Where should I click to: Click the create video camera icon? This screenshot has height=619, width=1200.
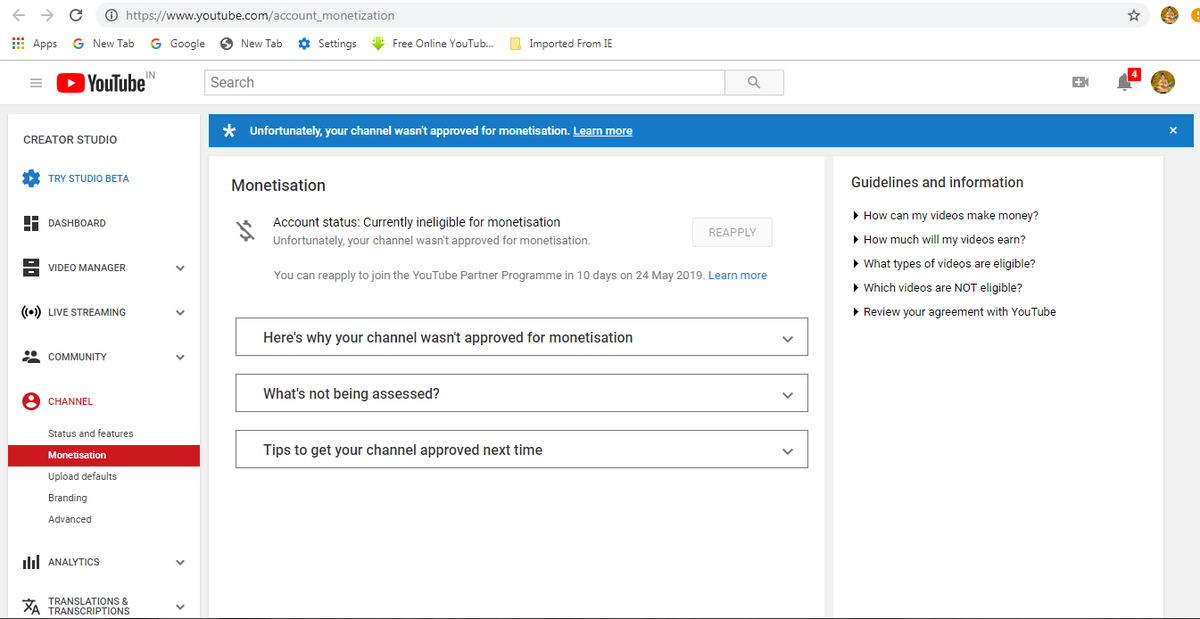(x=1080, y=82)
